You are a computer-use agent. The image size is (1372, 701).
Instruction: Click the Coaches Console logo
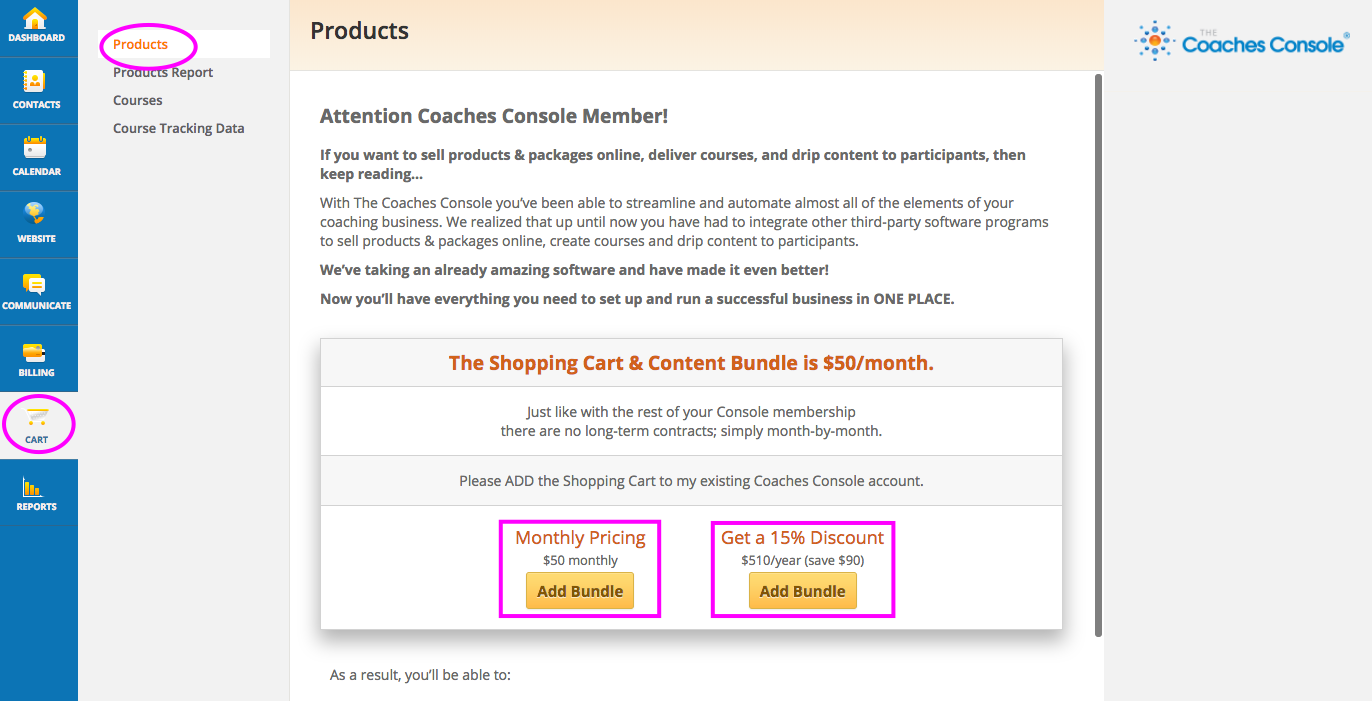[1241, 41]
